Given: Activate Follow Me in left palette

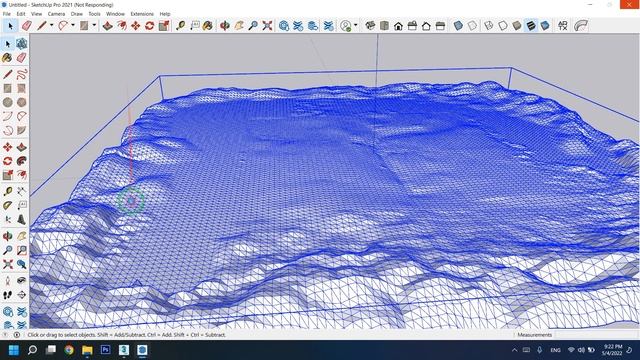Looking at the screenshot, I should point(22,161).
